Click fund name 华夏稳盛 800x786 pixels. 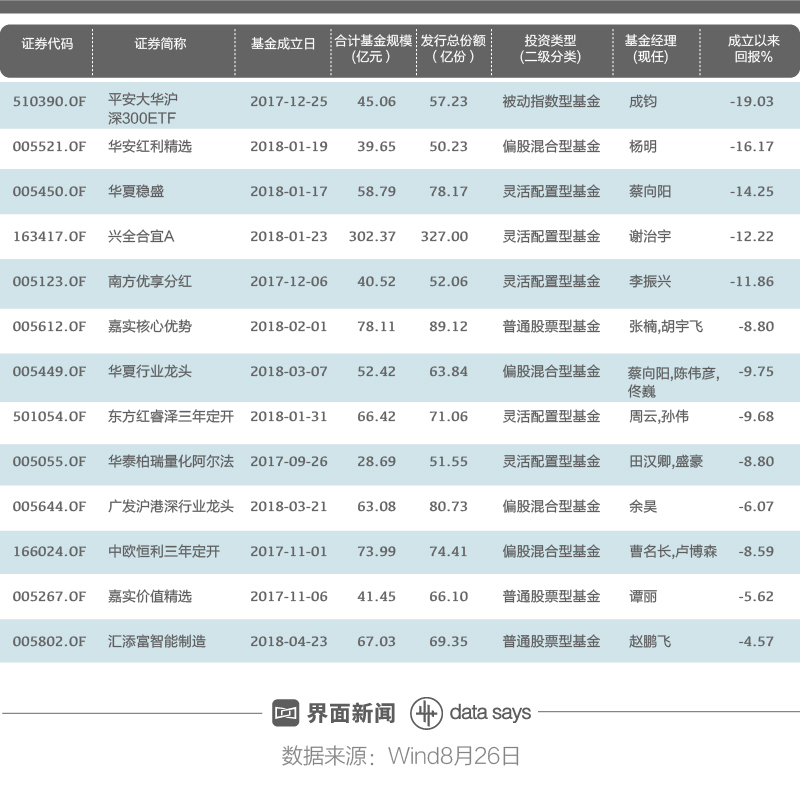pos(136,192)
